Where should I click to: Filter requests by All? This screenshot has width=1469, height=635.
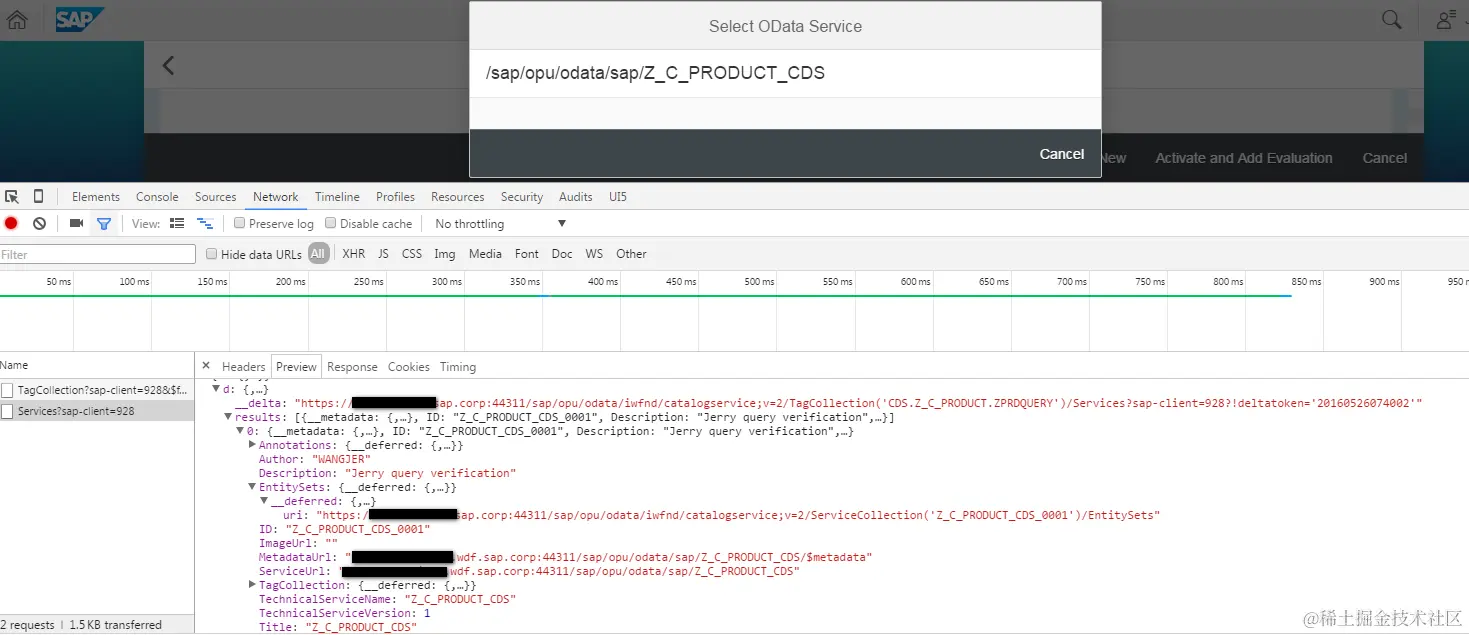(x=318, y=254)
